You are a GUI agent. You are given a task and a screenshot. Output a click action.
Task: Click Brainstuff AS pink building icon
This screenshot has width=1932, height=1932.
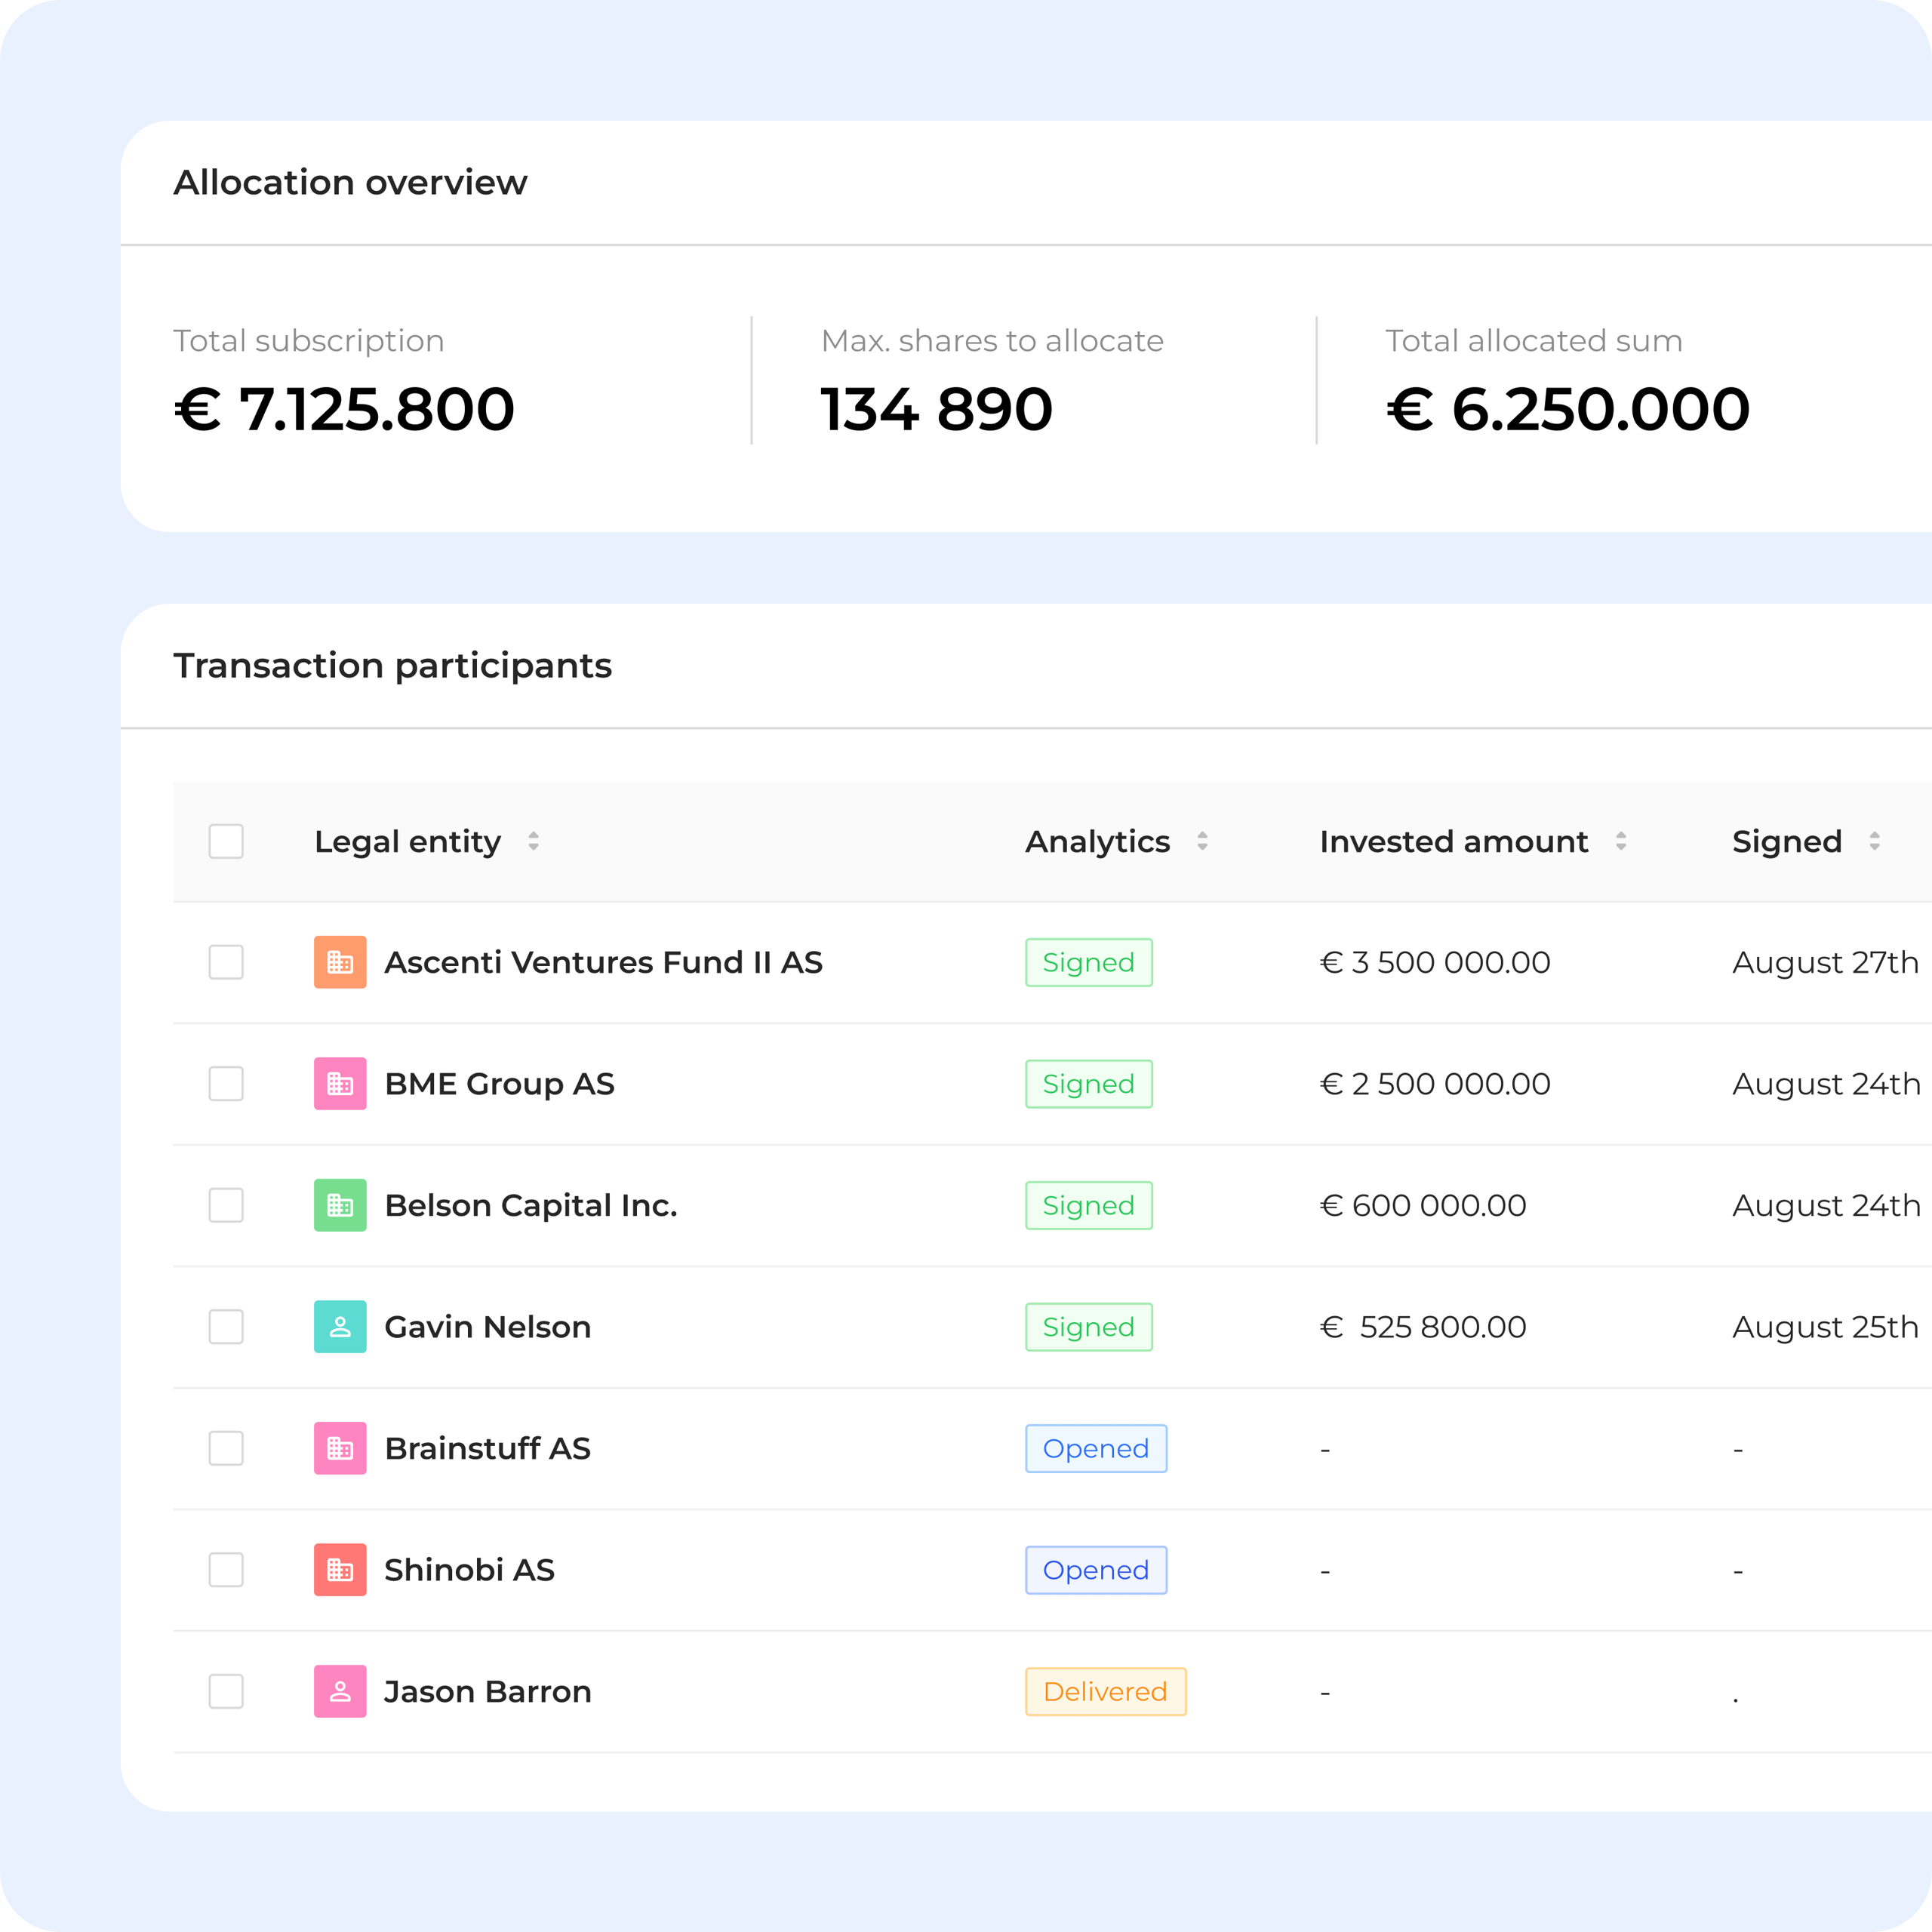[340, 1448]
